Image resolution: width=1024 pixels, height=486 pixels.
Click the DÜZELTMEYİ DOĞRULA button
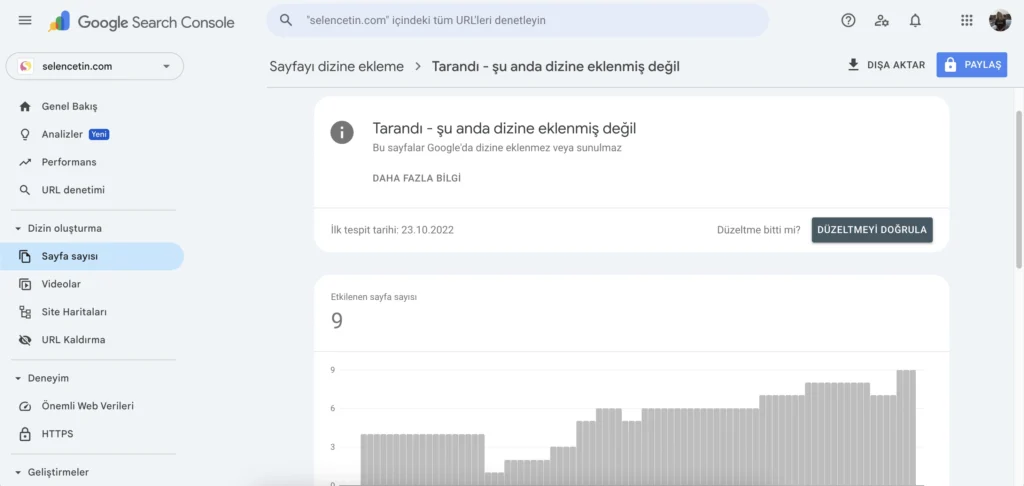872,230
